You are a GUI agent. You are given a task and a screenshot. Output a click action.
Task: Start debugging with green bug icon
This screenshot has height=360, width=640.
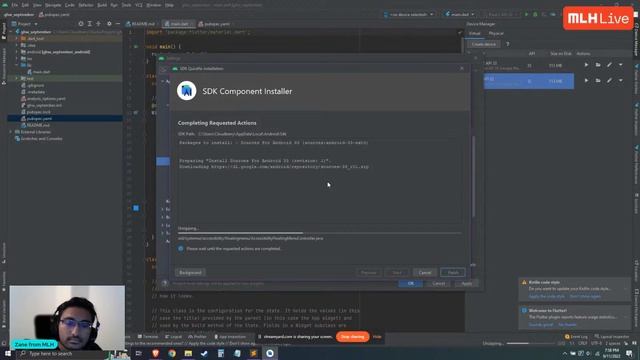tap(535, 14)
